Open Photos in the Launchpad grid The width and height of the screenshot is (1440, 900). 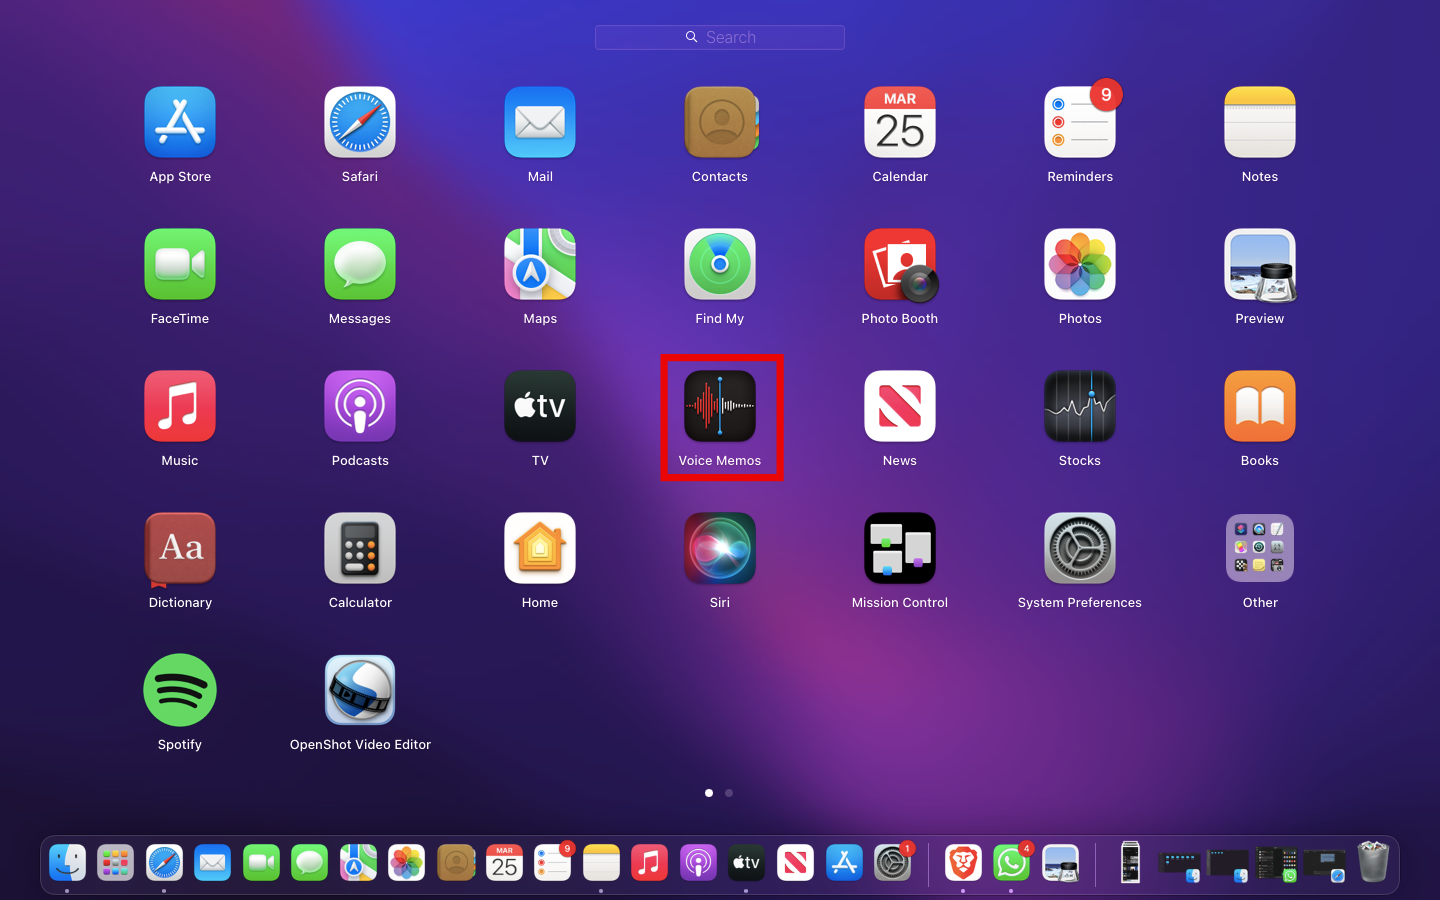[1080, 265]
